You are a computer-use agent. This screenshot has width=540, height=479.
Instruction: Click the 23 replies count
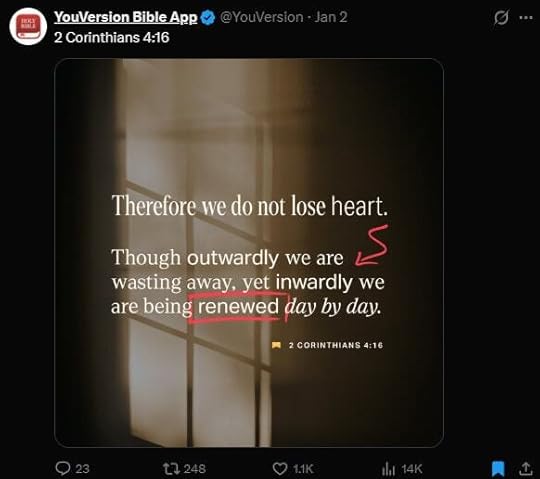82,469
